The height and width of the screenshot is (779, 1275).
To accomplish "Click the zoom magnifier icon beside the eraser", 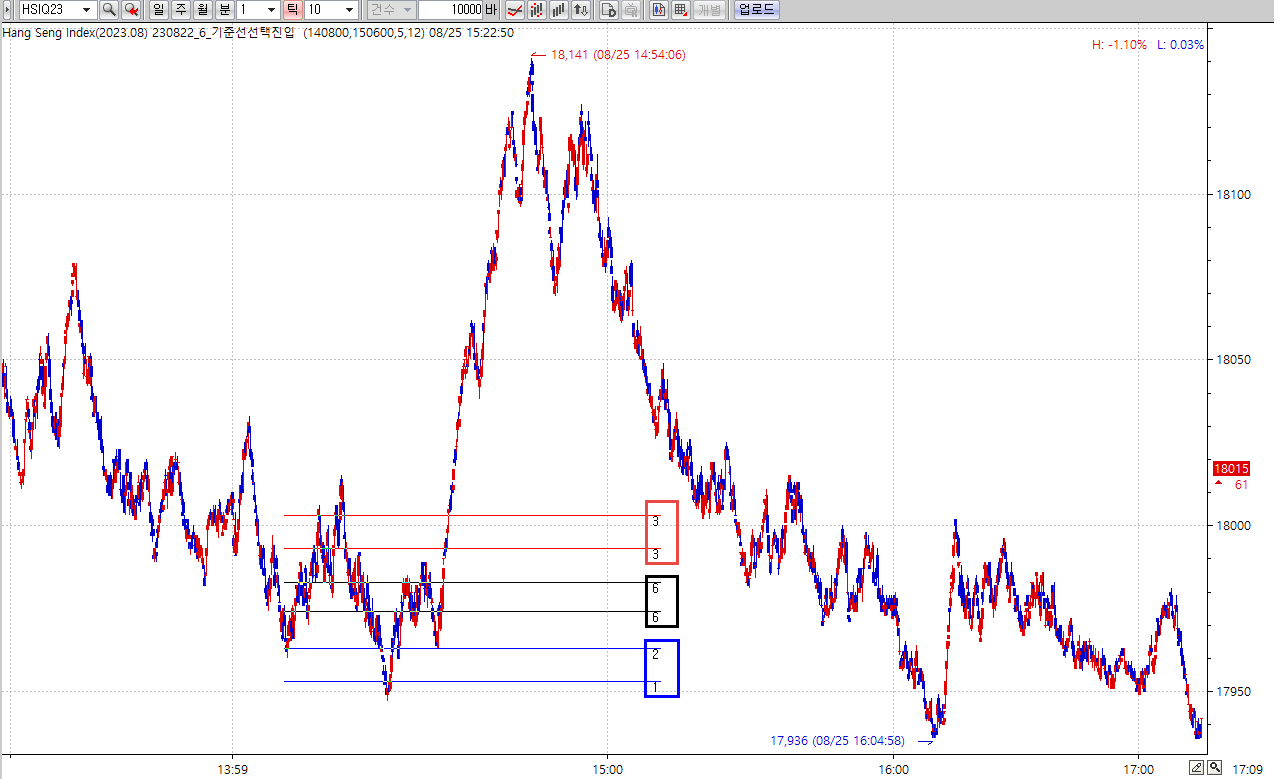I will [1214, 768].
